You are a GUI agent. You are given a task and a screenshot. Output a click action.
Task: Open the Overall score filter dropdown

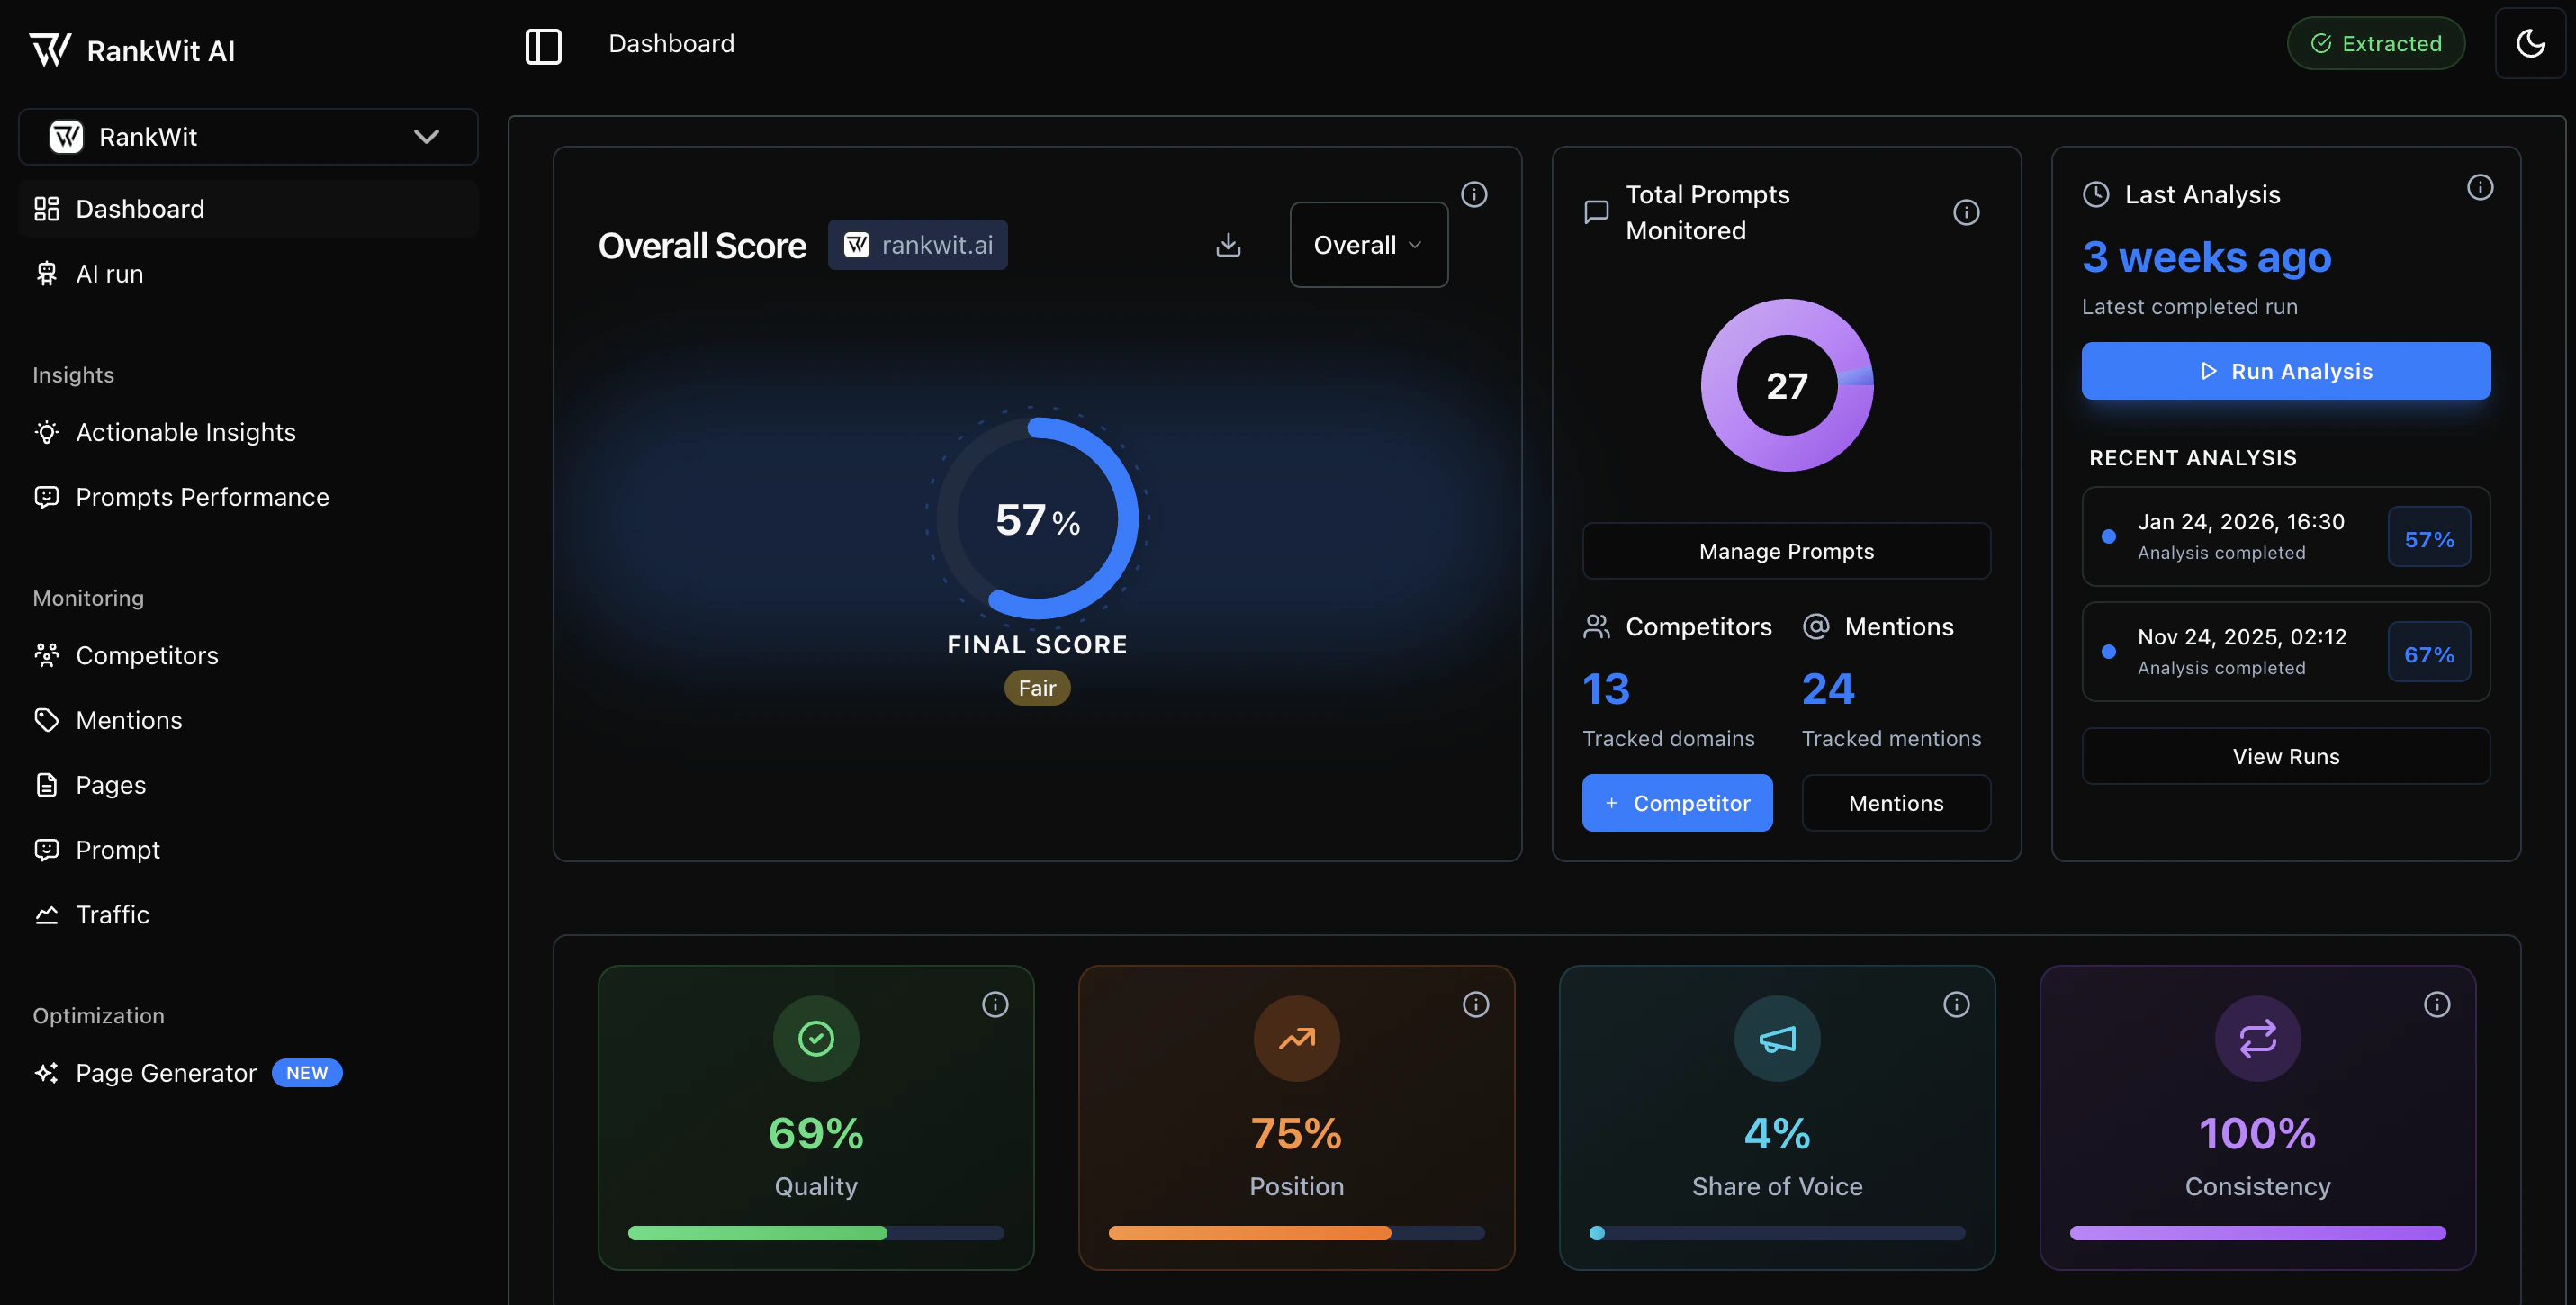tap(1367, 245)
